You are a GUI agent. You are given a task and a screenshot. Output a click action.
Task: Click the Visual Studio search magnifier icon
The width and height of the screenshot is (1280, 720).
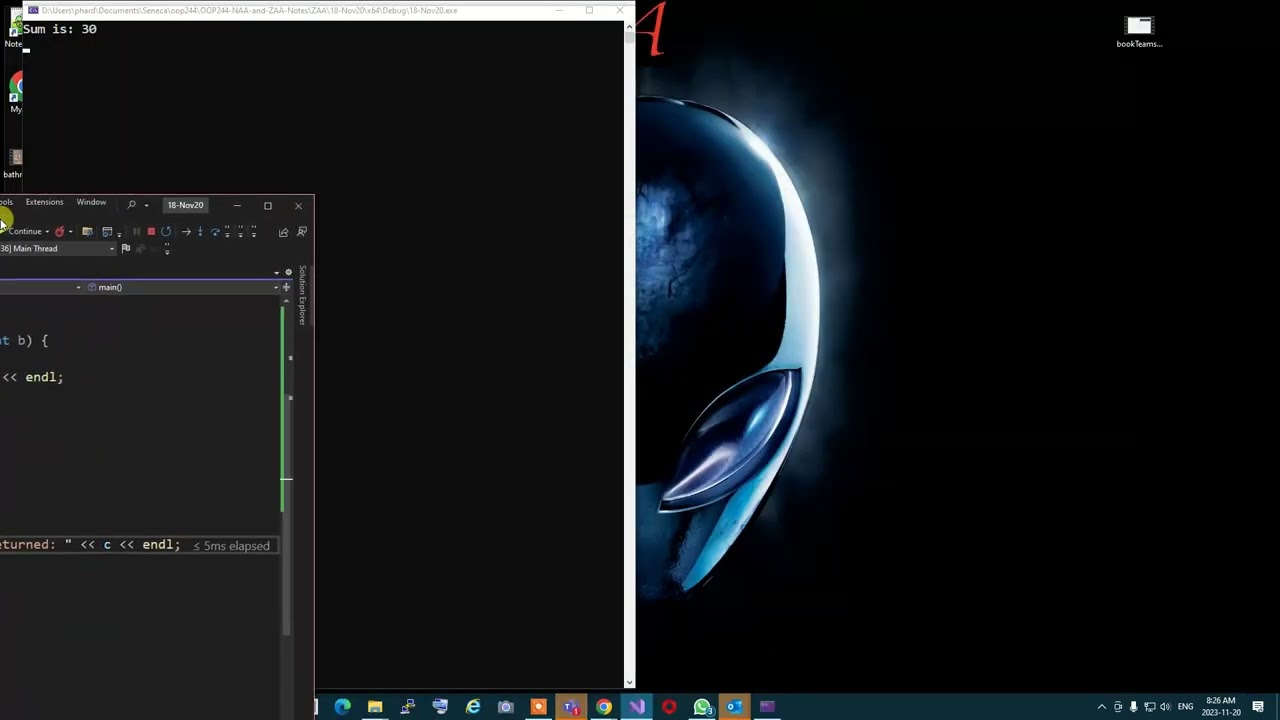point(131,205)
